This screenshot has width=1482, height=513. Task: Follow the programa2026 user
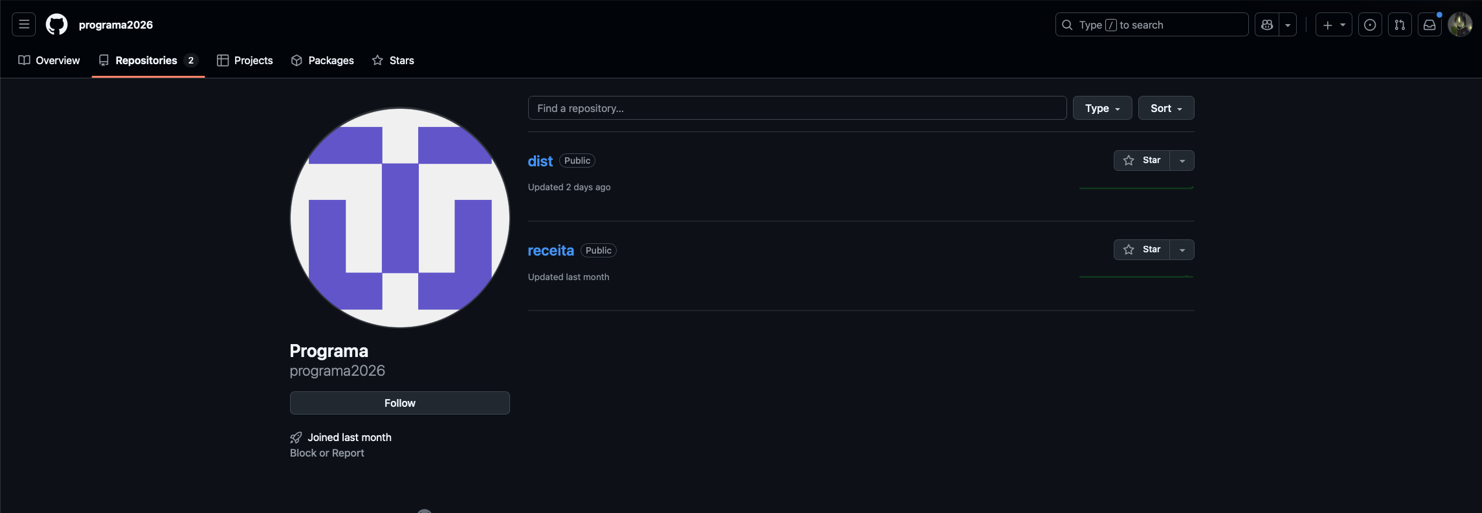[399, 403]
